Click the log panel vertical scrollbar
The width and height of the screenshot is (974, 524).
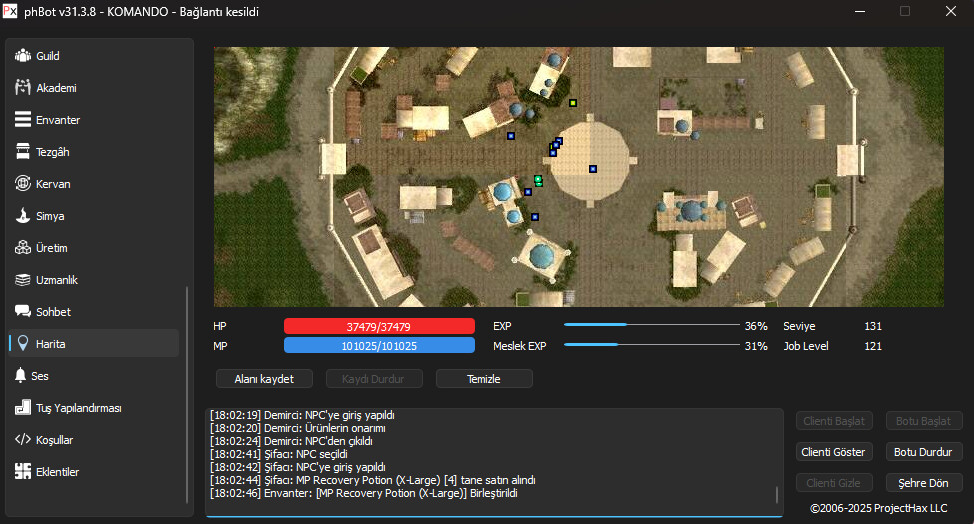coord(776,494)
